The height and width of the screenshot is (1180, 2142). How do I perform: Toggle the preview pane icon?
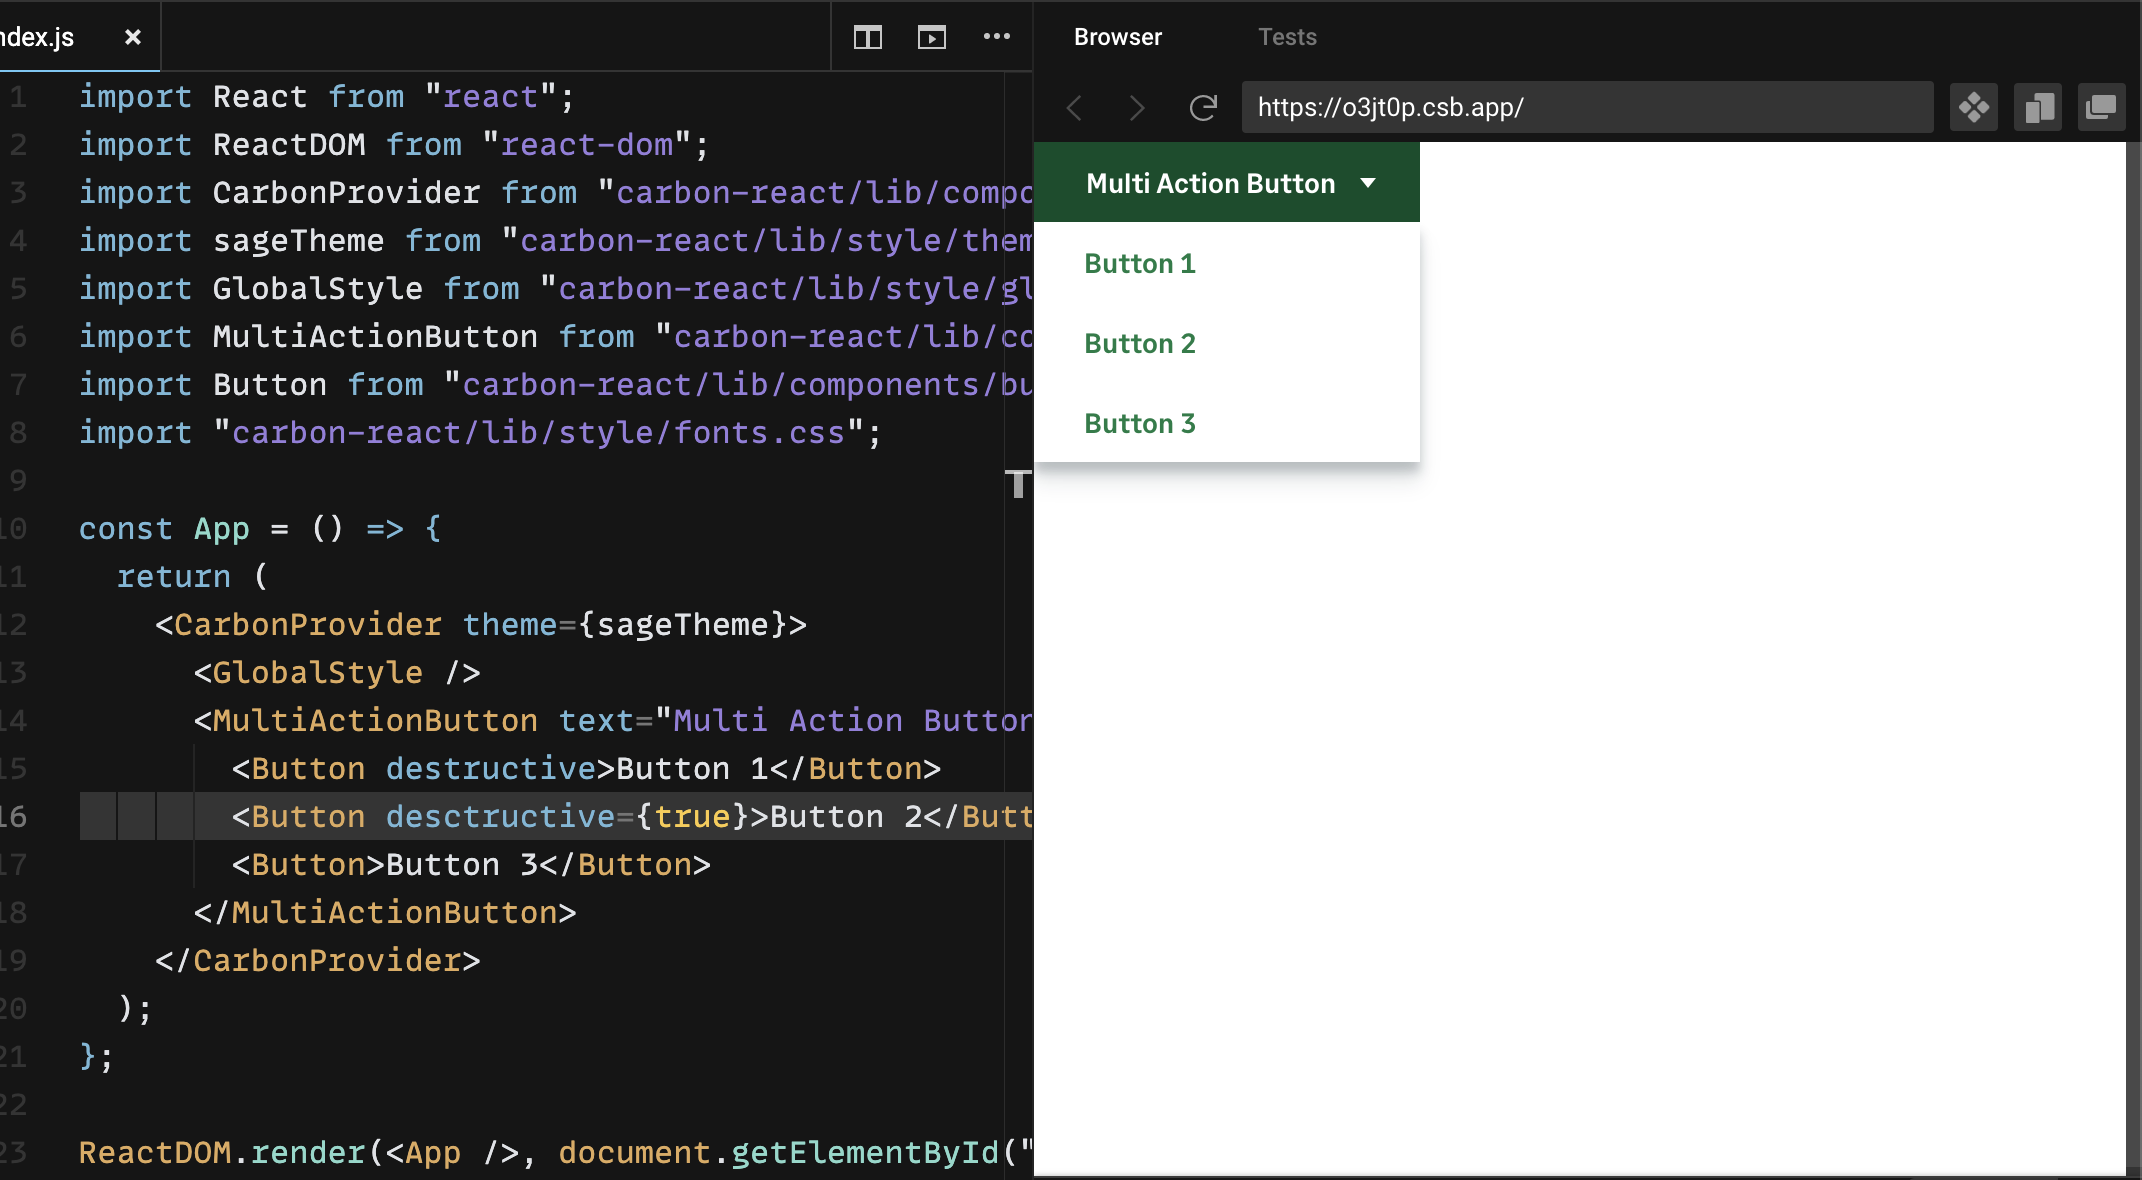click(932, 37)
